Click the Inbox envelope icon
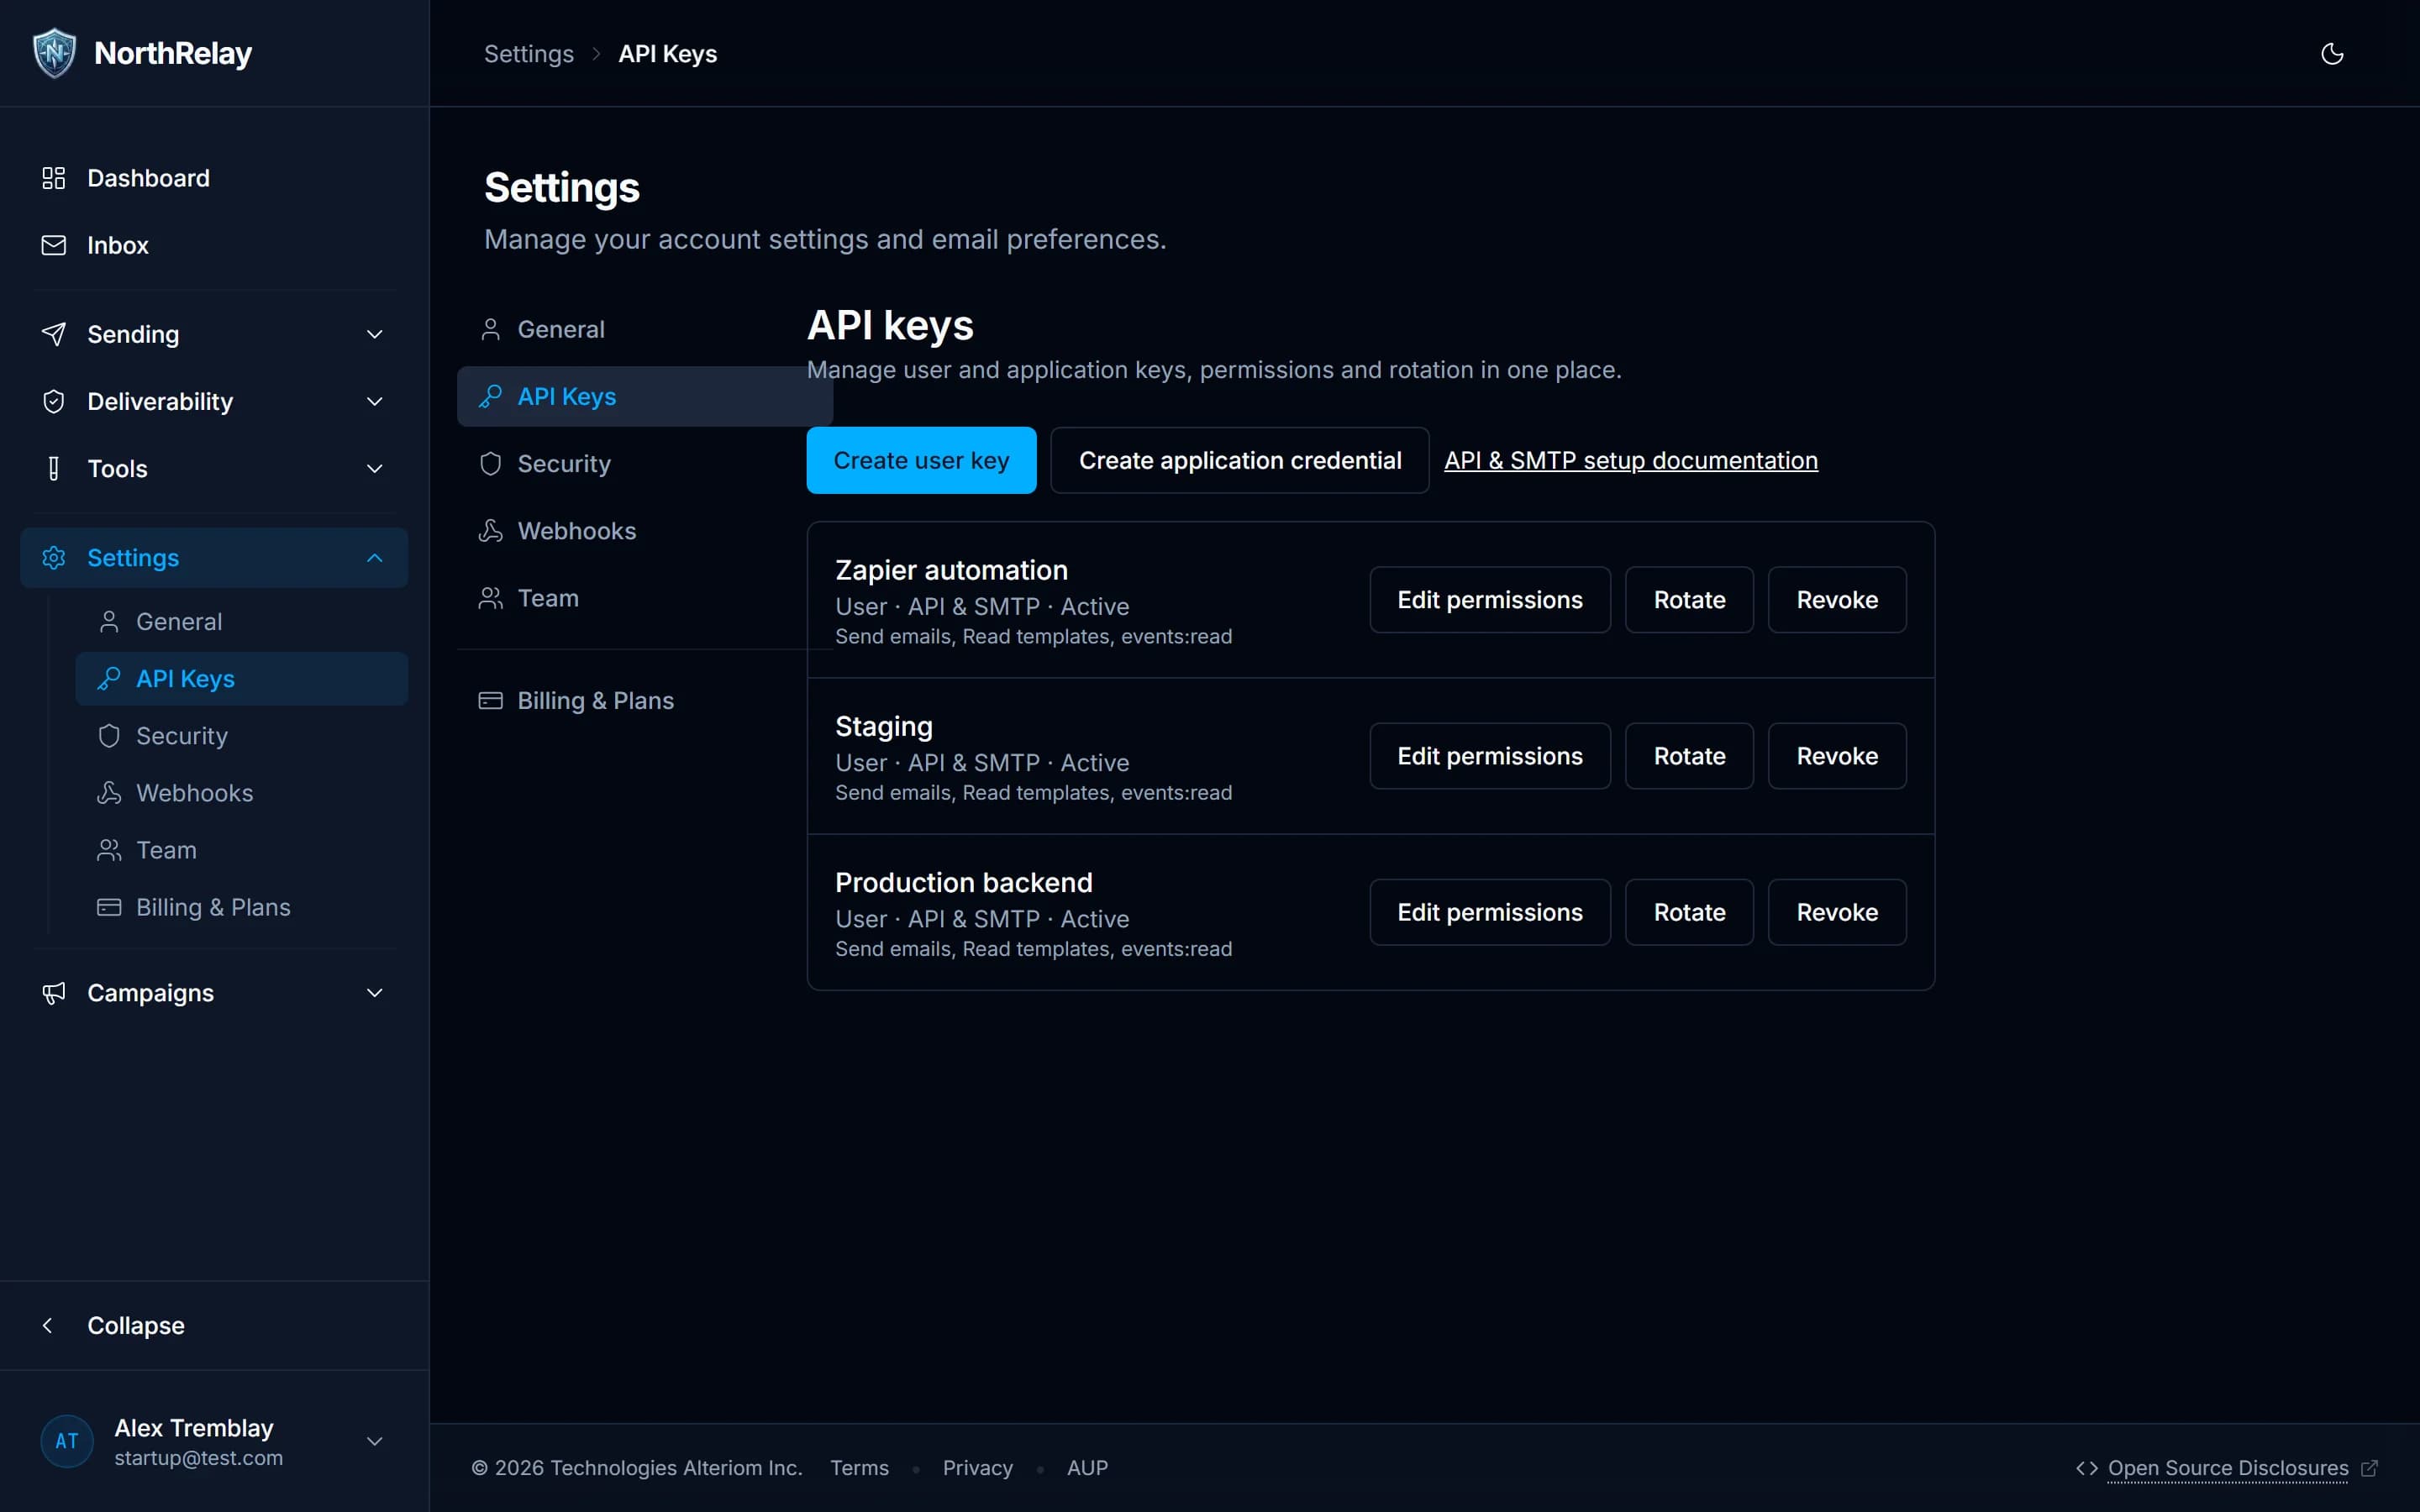Image resolution: width=2420 pixels, height=1512 pixels. (x=54, y=245)
